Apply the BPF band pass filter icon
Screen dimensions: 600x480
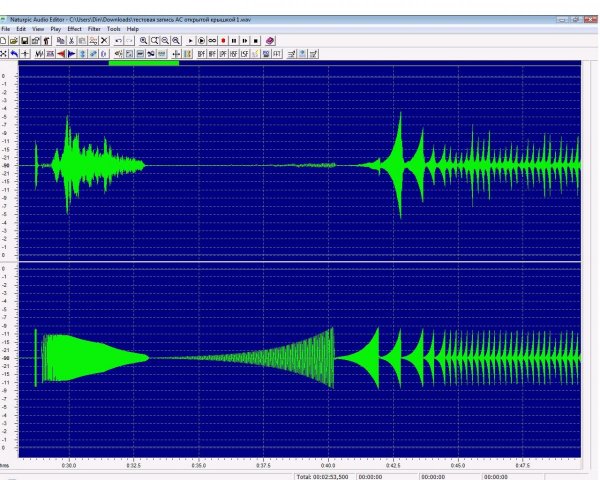coord(201,54)
